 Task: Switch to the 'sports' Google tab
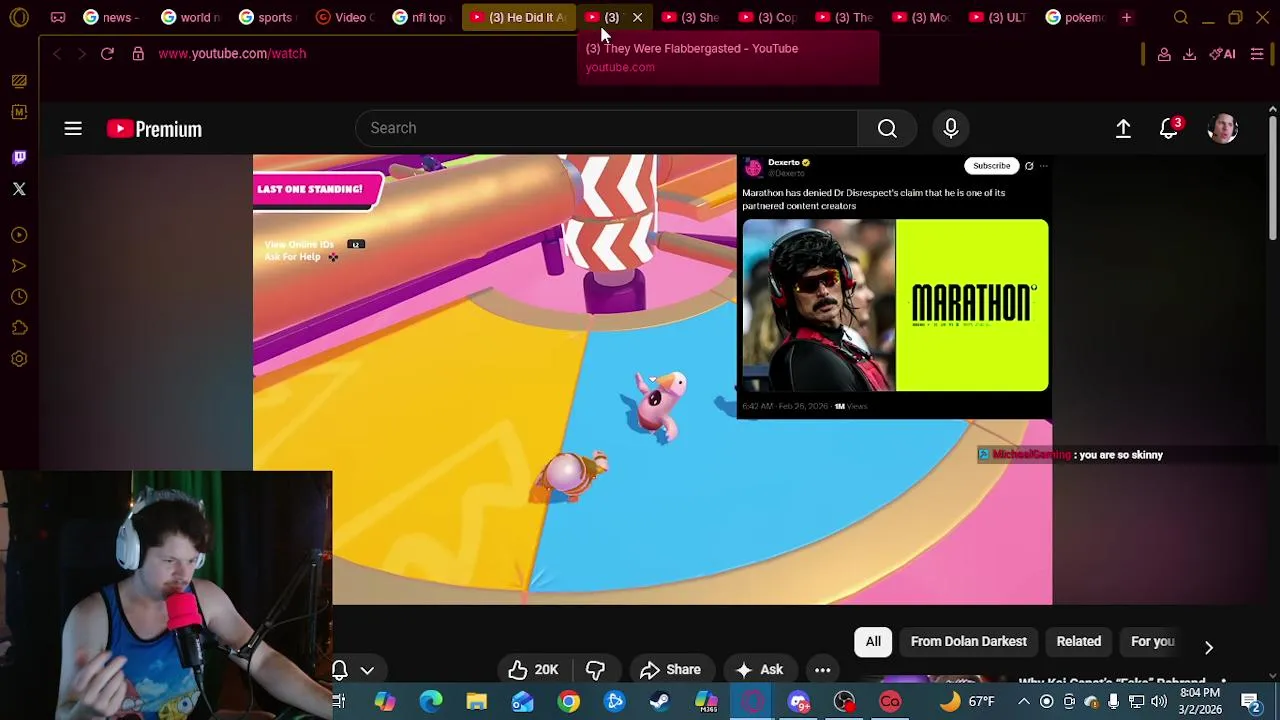click(268, 17)
